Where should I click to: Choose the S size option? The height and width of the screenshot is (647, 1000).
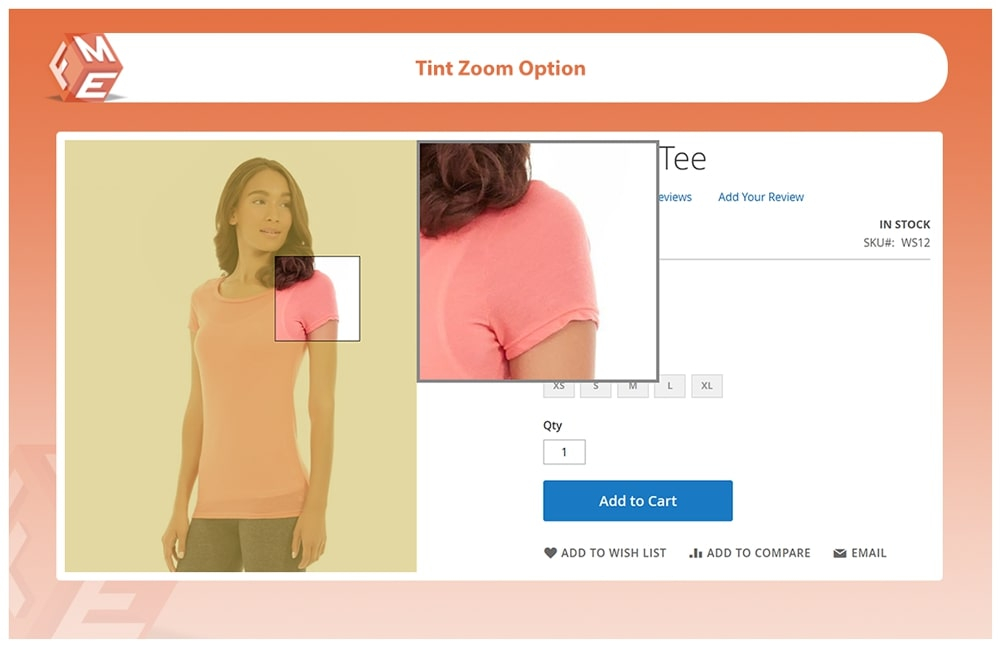596,389
